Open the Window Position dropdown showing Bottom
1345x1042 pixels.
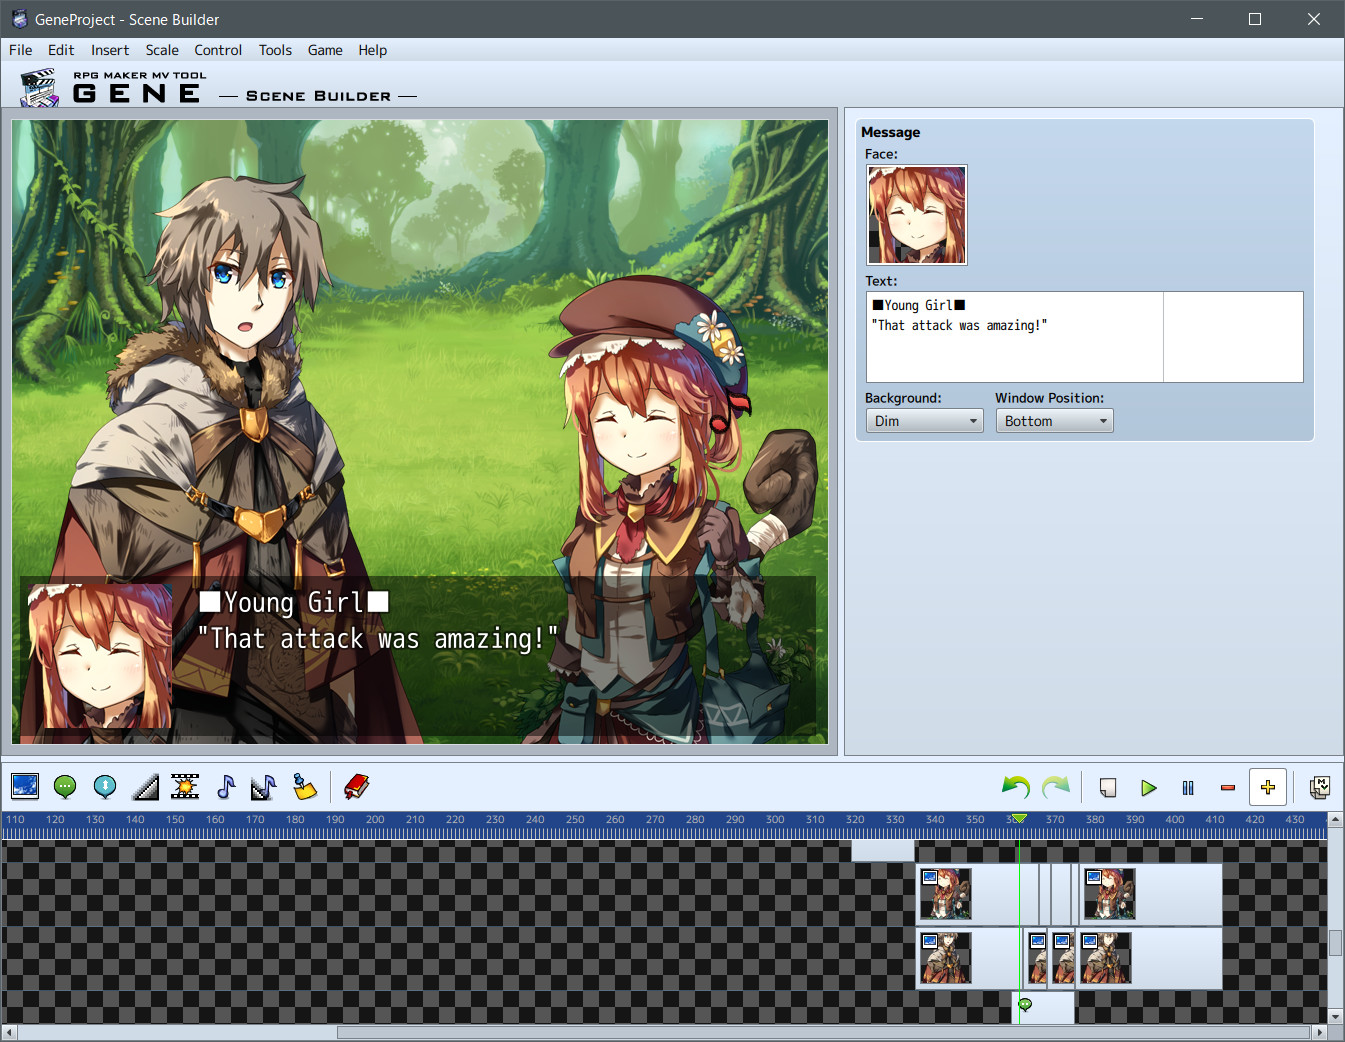tap(1054, 420)
